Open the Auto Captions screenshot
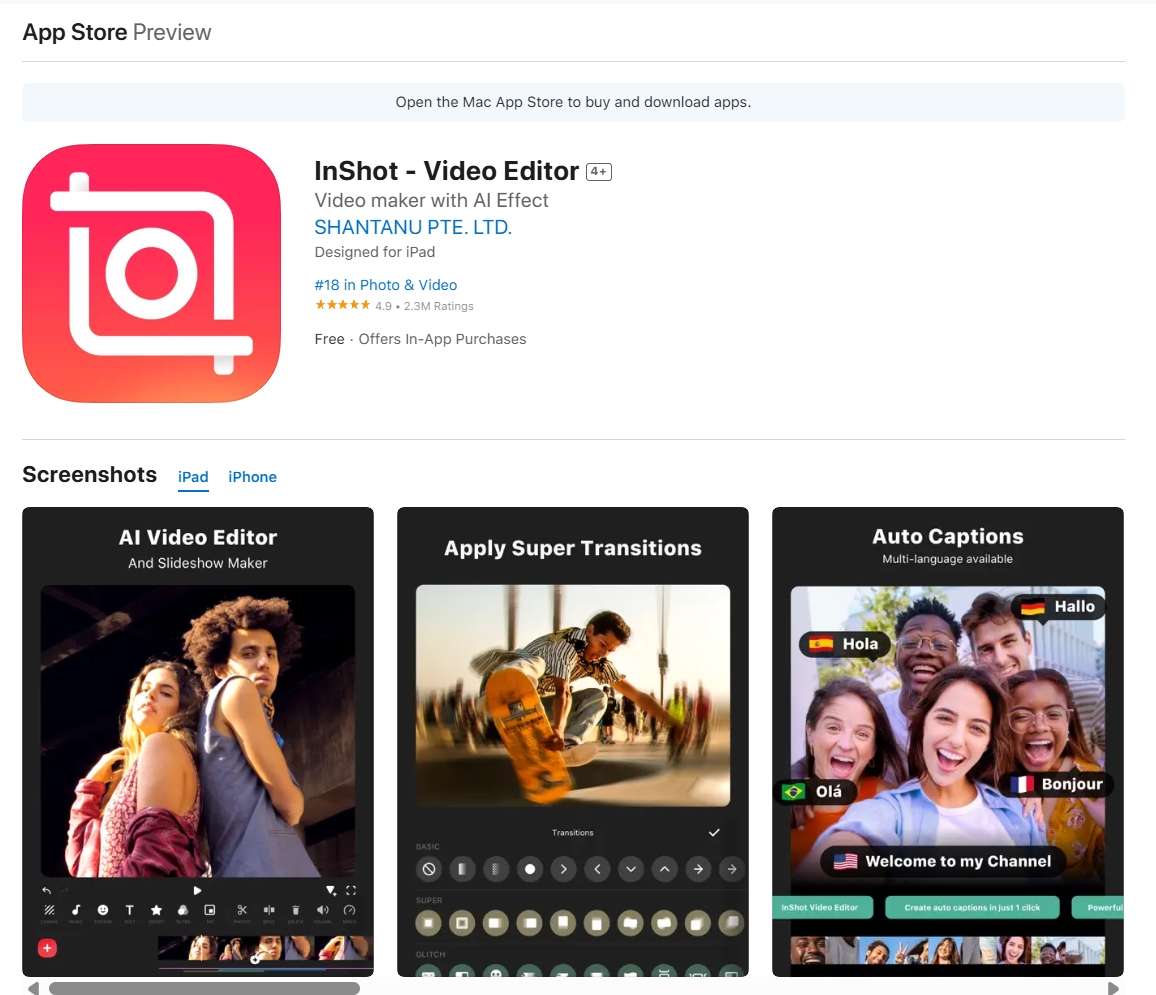The height and width of the screenshot is (995, 1156). 948,741
